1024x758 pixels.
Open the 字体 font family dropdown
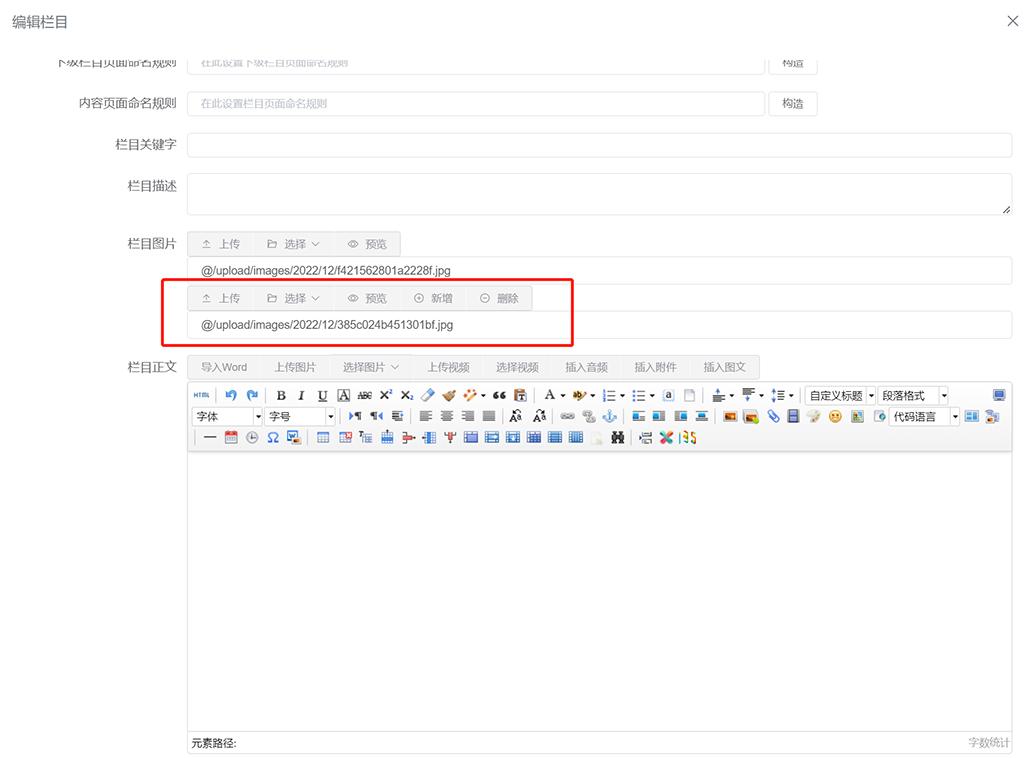(x=227, y=416)
